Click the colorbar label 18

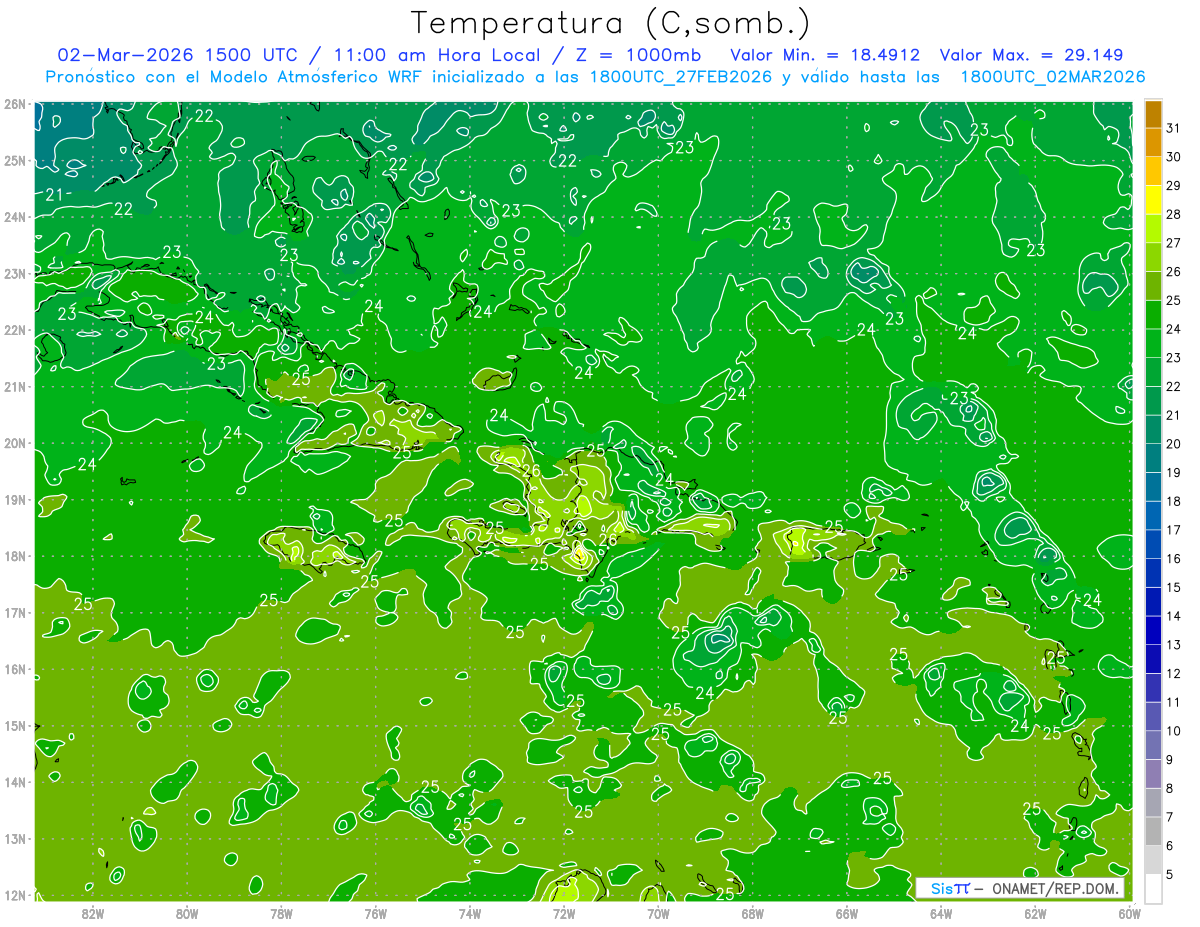click(1174, 502)
